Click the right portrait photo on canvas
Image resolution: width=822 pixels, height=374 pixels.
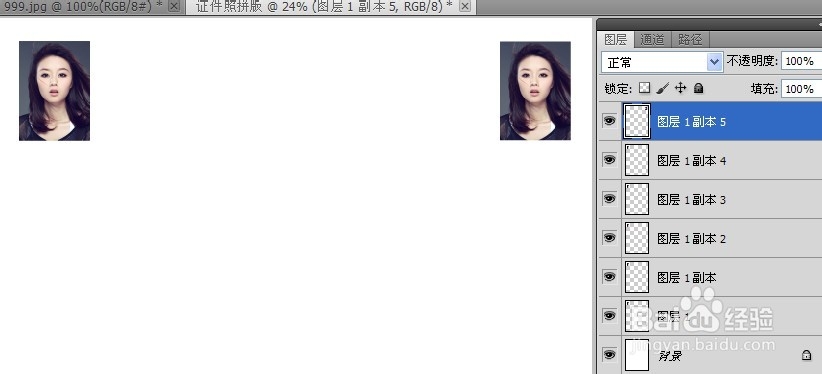point(535,91)
